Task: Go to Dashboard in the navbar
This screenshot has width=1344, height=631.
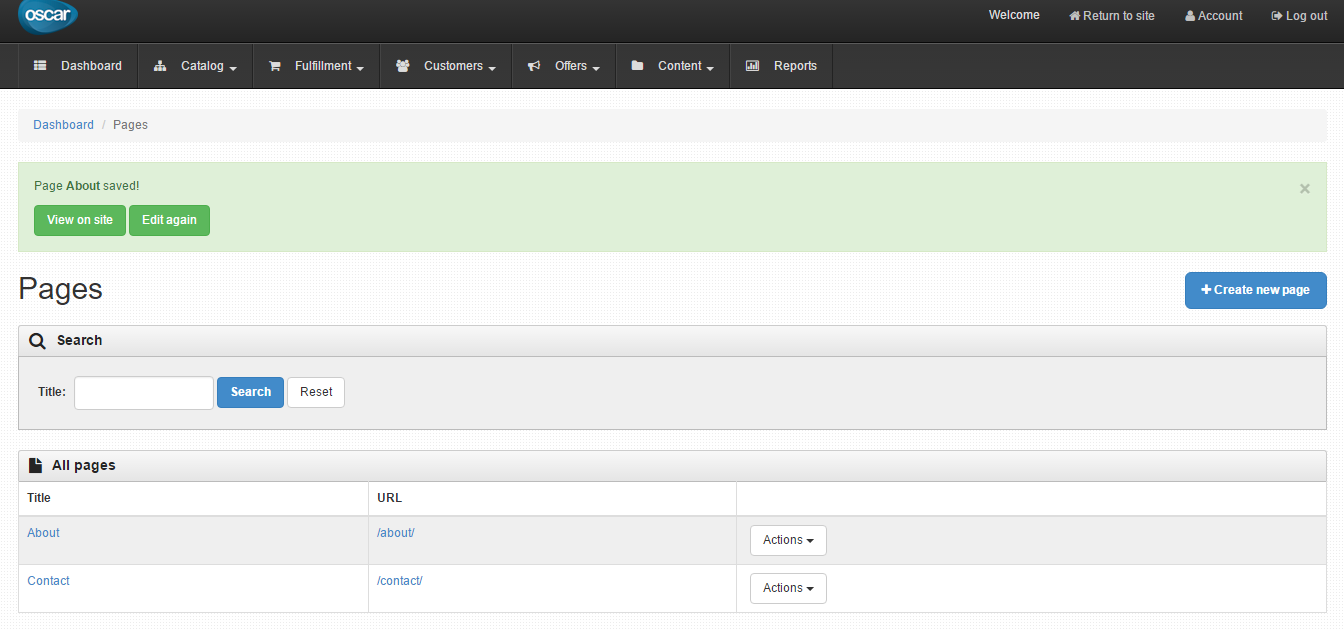Action: [78, 66]
